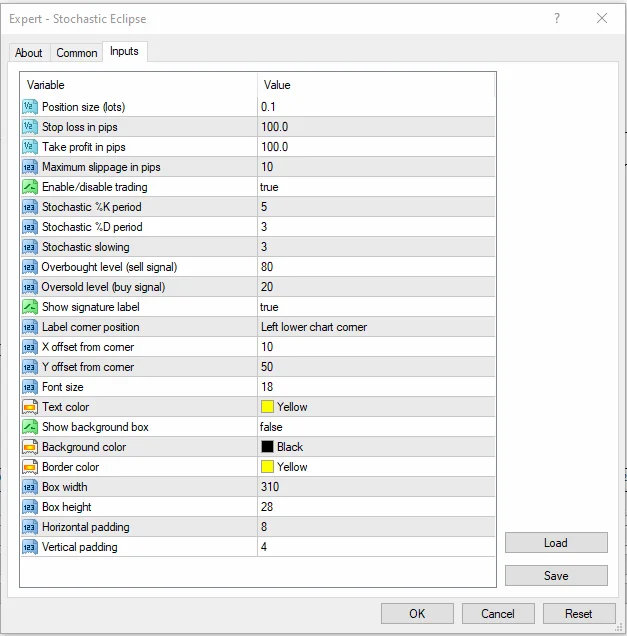Viewport: 627px width, 636px height.
Task: Click the icon beside Overbought level (sell signal)
Action: [30, 267]
